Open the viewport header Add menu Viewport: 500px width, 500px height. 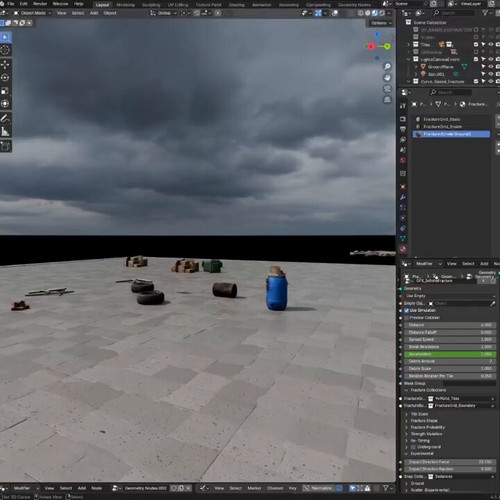(94, 13)
